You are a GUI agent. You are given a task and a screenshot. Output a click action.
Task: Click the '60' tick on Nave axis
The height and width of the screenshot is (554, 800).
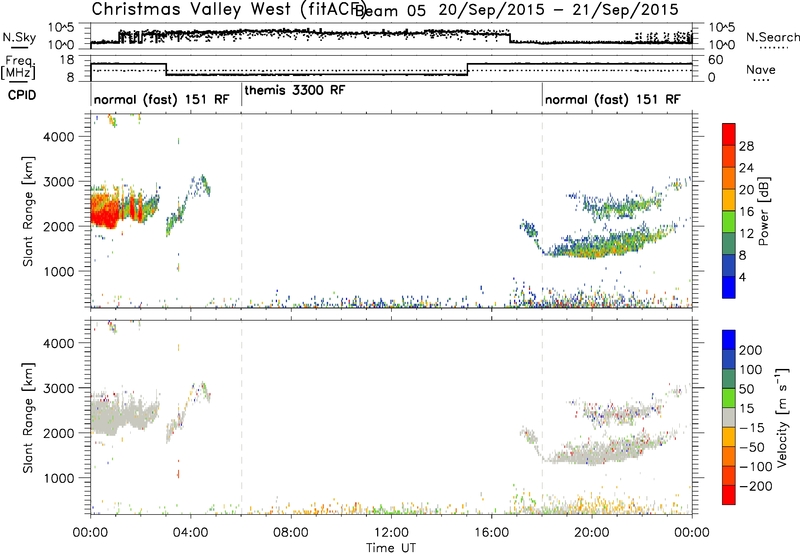point(716,60)
